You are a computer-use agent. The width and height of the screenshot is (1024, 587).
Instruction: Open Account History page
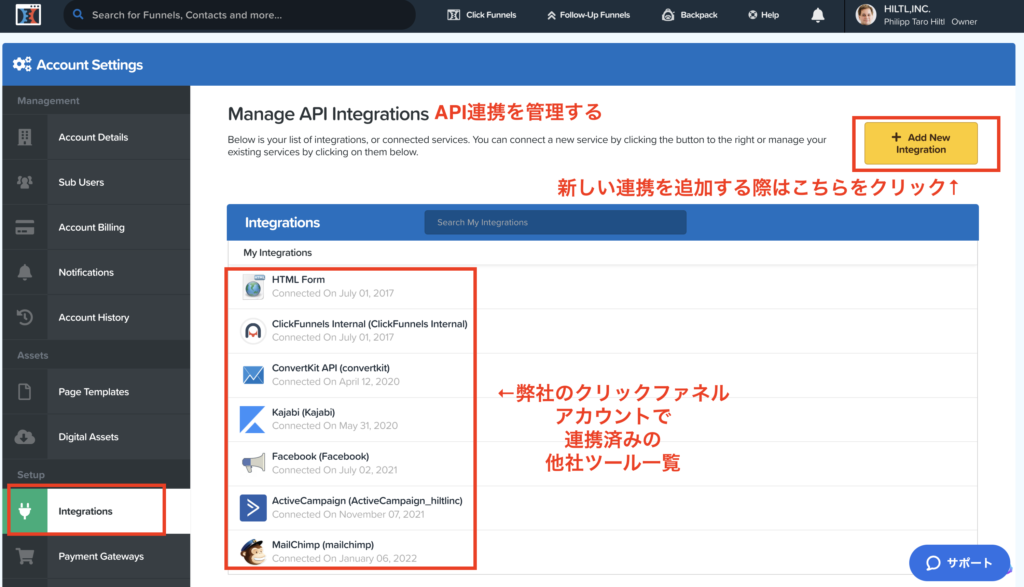tap(97, 317)
